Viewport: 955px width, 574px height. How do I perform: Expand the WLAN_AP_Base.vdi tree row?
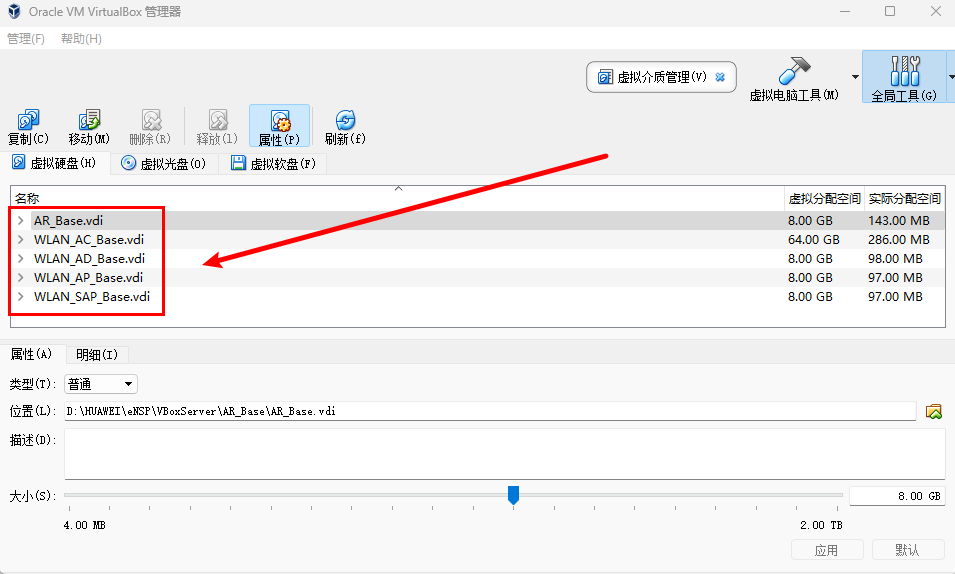[21, 277]
